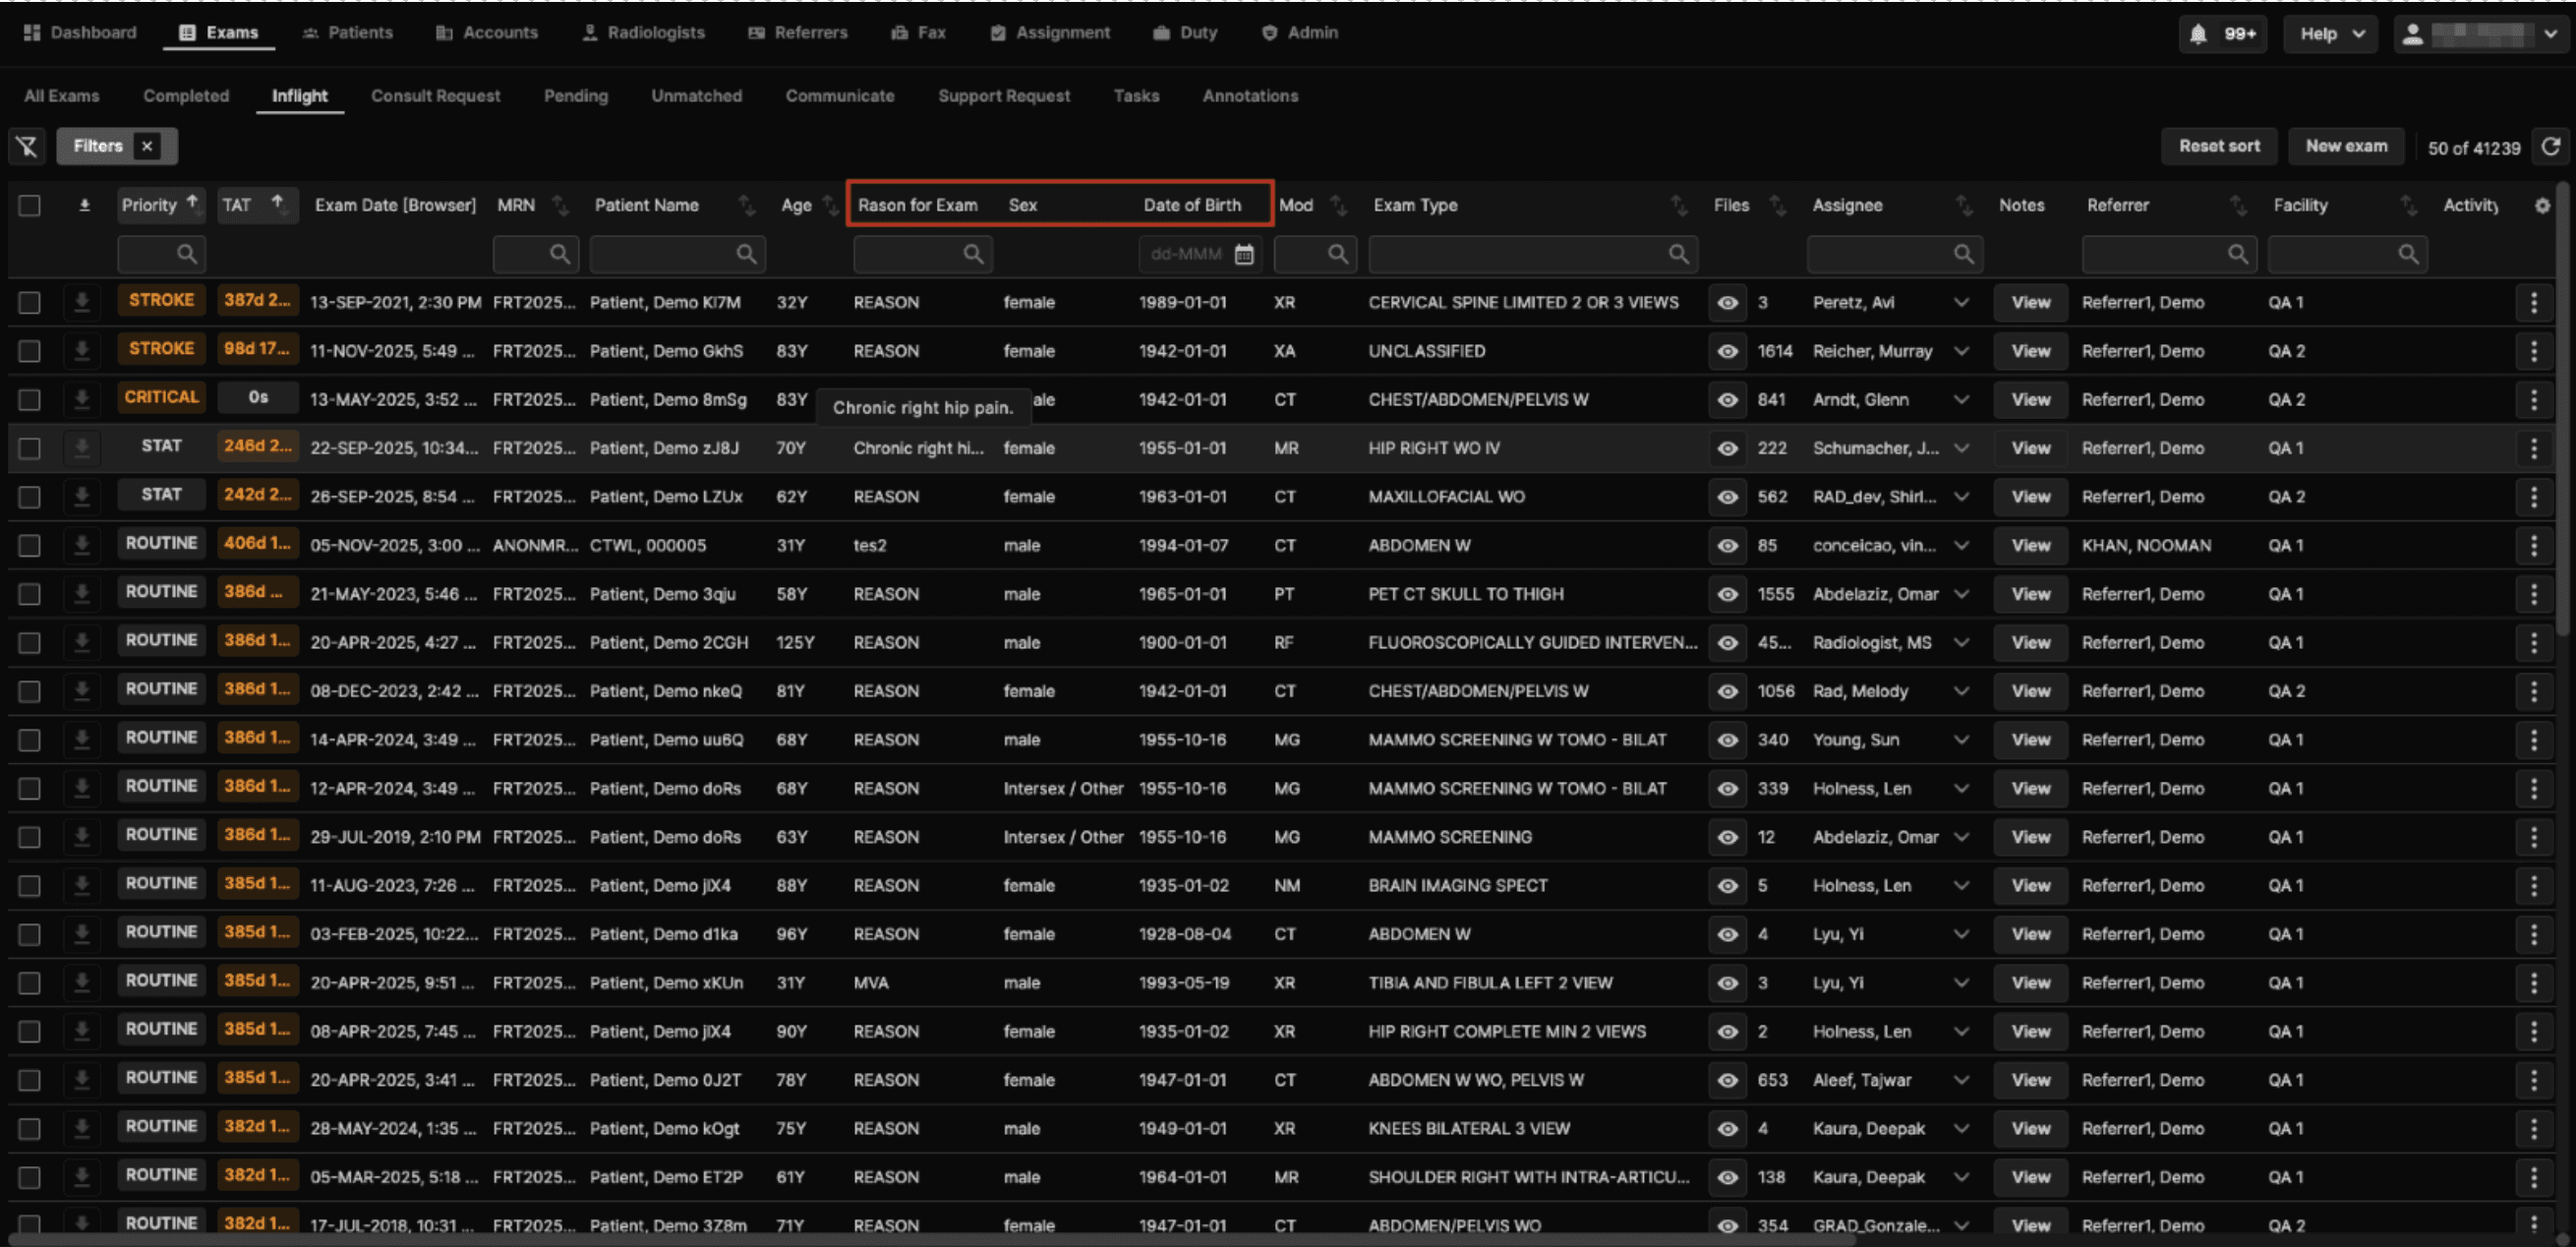
Task: Open the Date of Birth calendar picker
Action: [1244, 255]
